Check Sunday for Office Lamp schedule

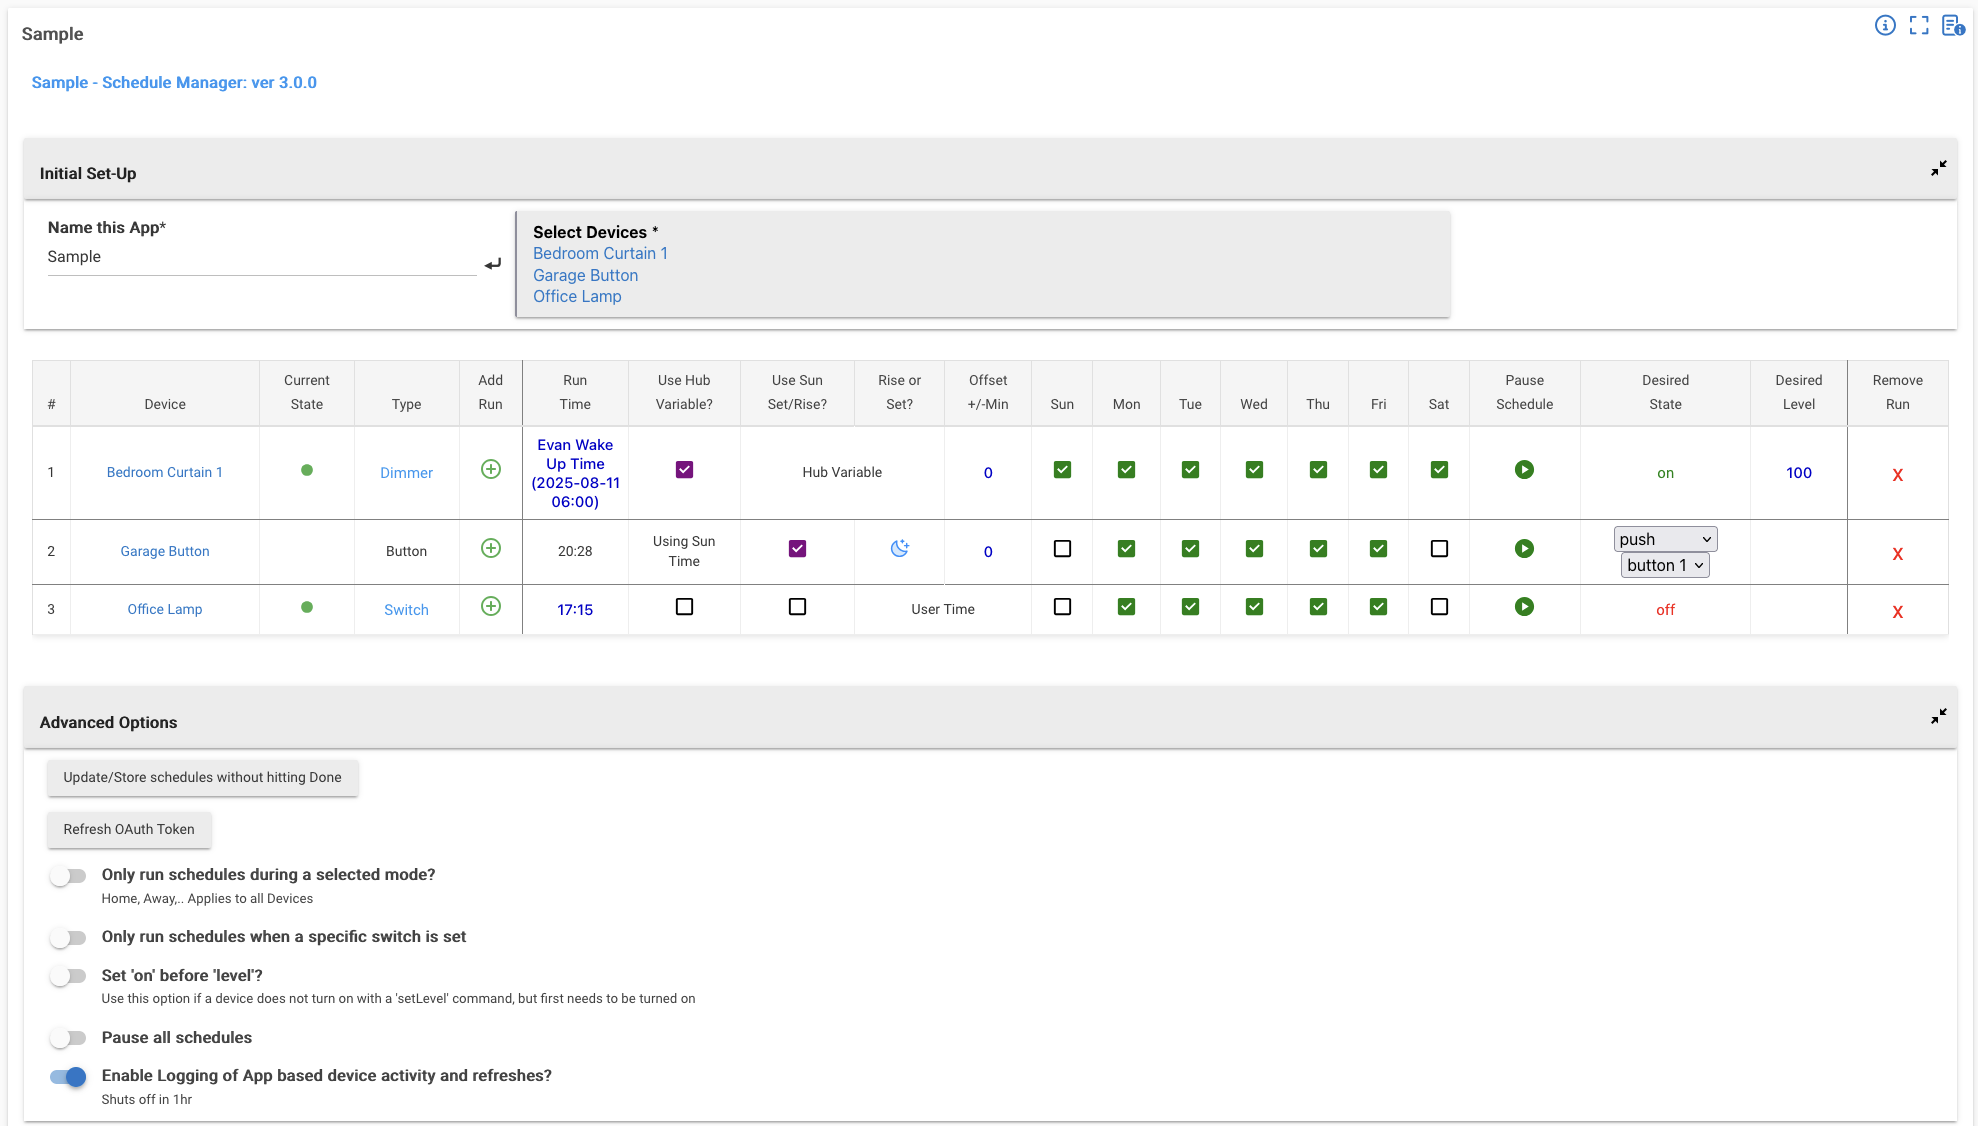pyautogui.click(x=1062, y=607)
